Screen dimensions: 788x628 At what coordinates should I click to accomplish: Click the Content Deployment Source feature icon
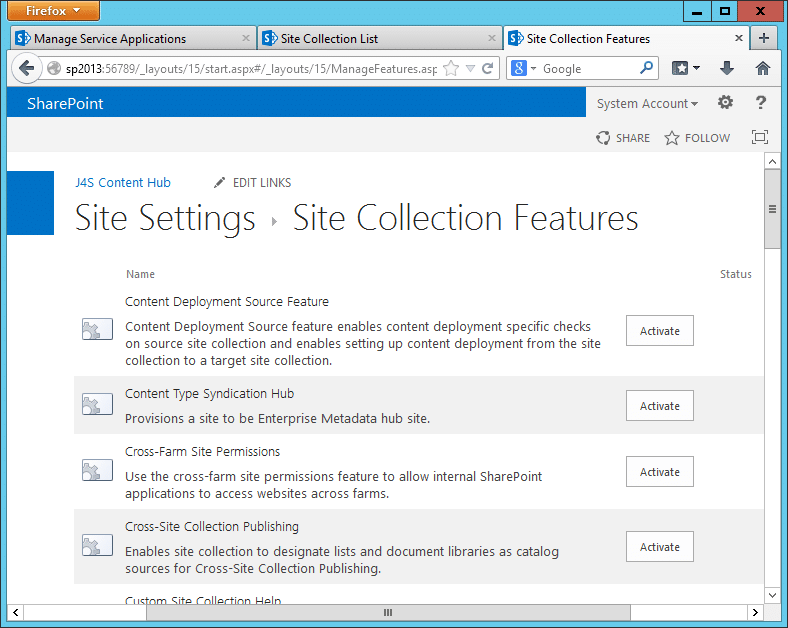tap(97, 330)
